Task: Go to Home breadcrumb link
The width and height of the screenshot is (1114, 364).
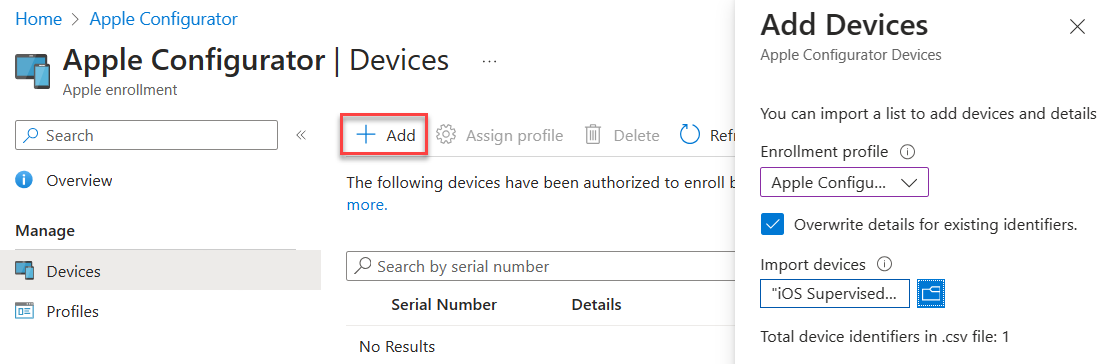Action: coord(38,19)
